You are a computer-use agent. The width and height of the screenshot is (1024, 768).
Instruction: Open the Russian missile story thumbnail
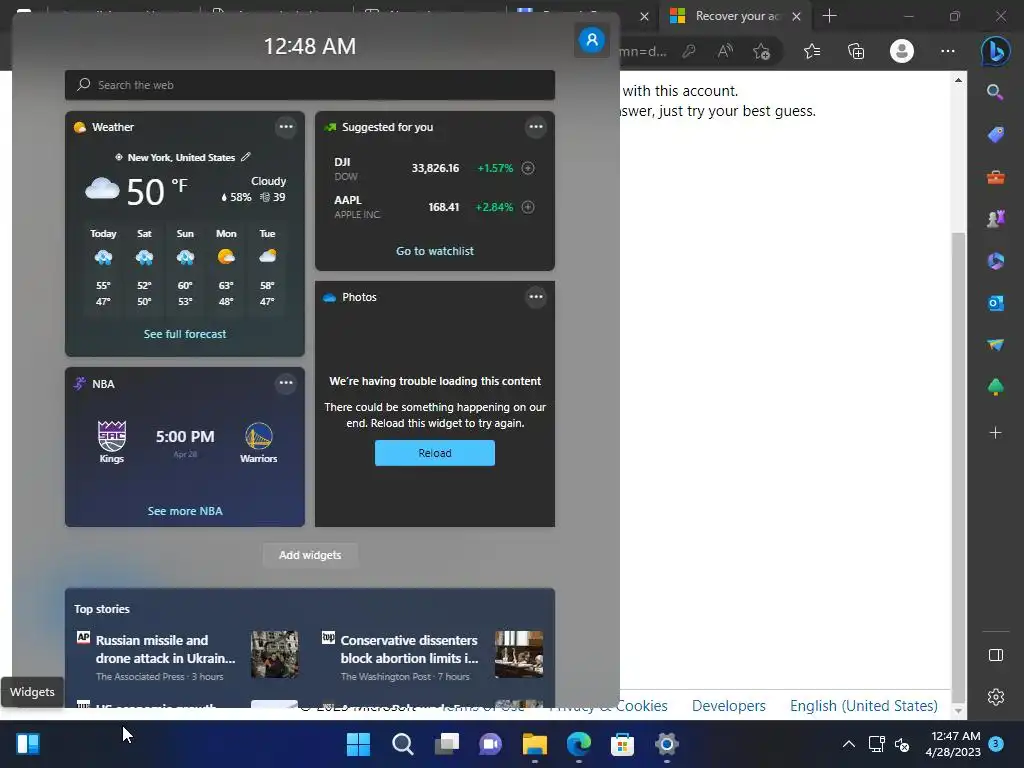tap(274, 654)
